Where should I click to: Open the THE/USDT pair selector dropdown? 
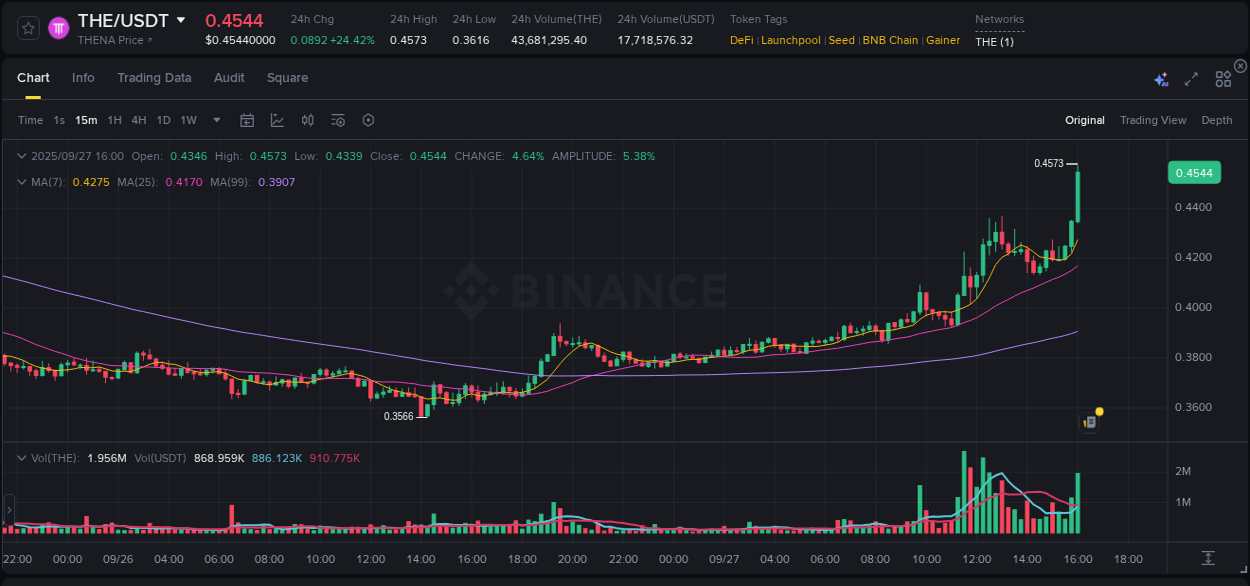(181, 20)
